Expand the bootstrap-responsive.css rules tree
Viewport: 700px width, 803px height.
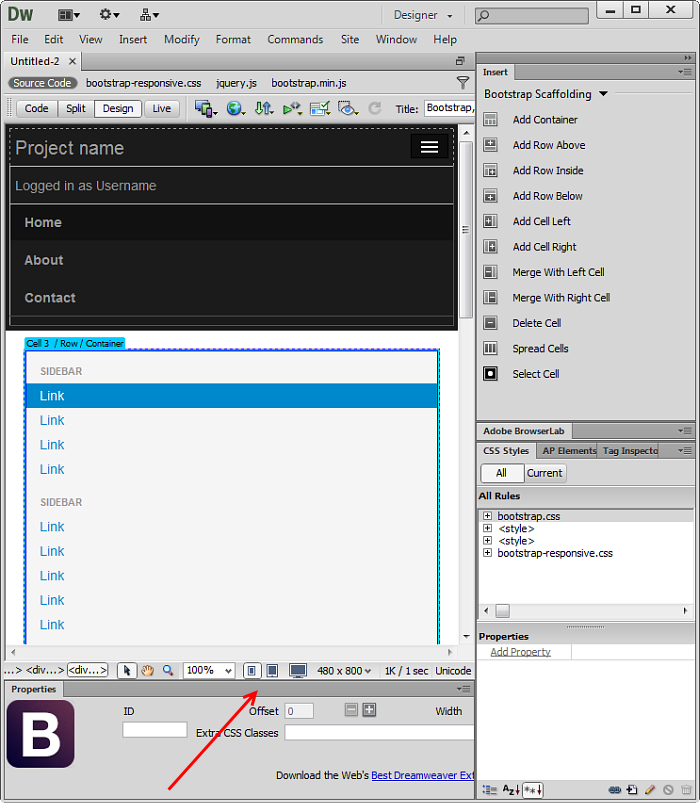coord(487,553)
